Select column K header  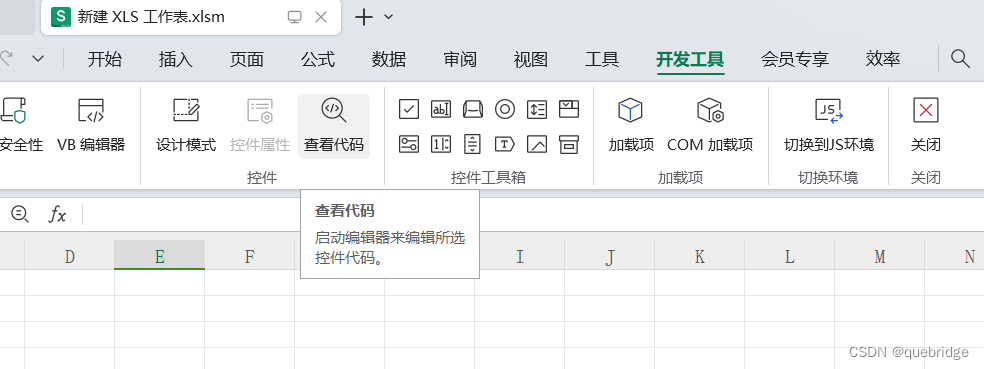point(700,256)
